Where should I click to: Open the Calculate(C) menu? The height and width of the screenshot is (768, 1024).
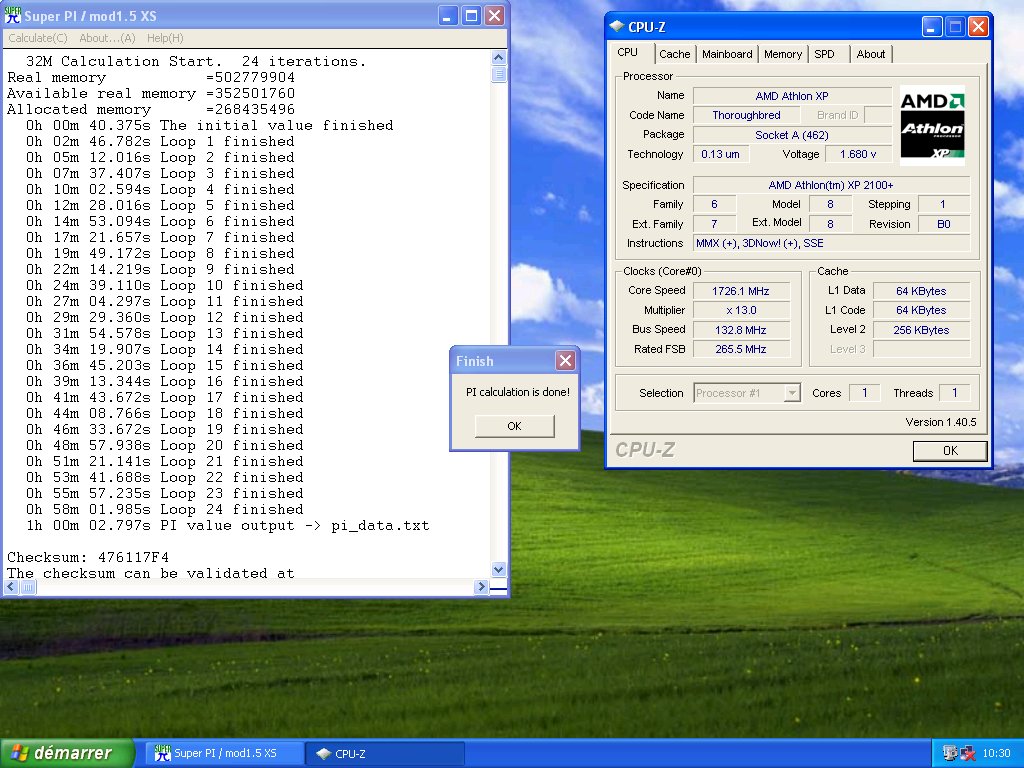pyautogui.click(x=38, y=38)
